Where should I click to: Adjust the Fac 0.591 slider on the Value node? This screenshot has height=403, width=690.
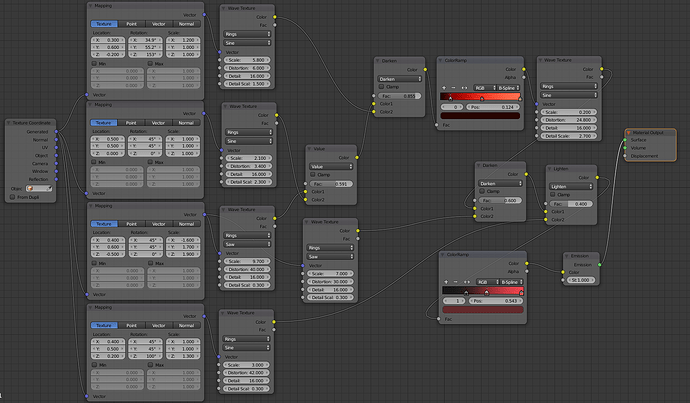click(x=331, y=184)
